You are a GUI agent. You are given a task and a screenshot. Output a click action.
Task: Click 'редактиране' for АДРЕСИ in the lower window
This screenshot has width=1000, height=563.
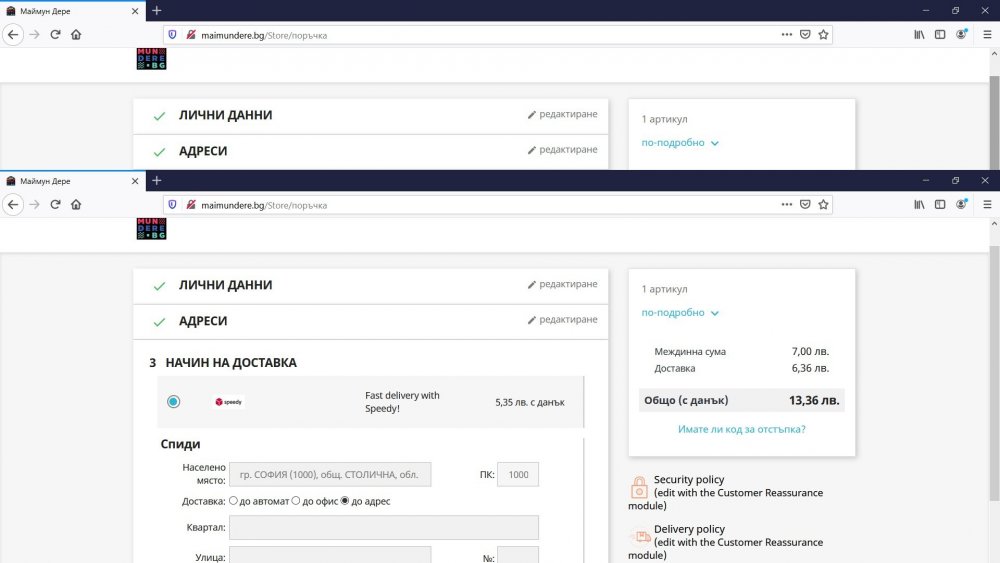(562, 319)
